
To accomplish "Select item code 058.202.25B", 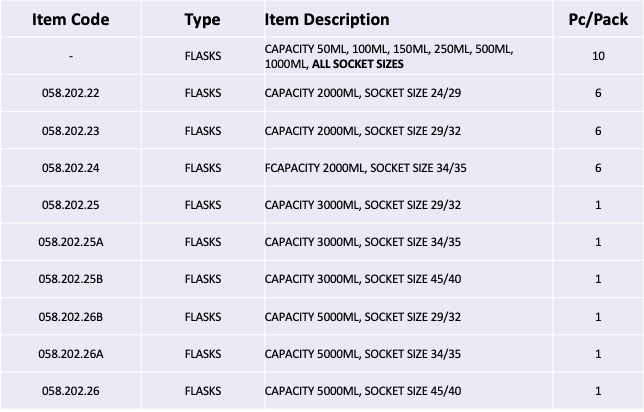I will (70, 279).
